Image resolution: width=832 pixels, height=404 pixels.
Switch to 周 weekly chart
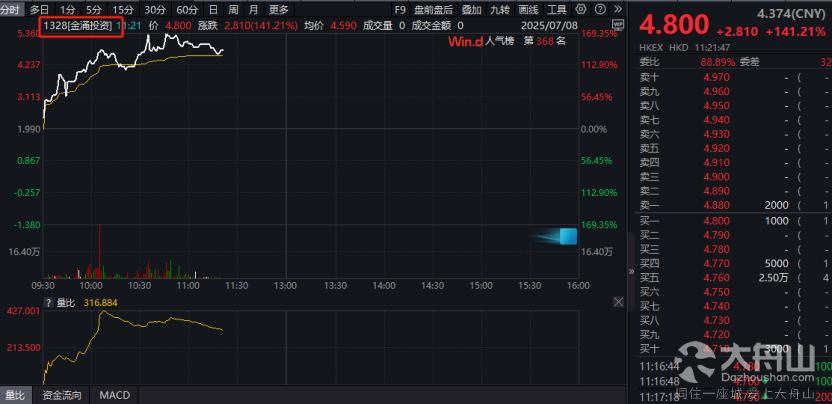[x=233, y=9]
